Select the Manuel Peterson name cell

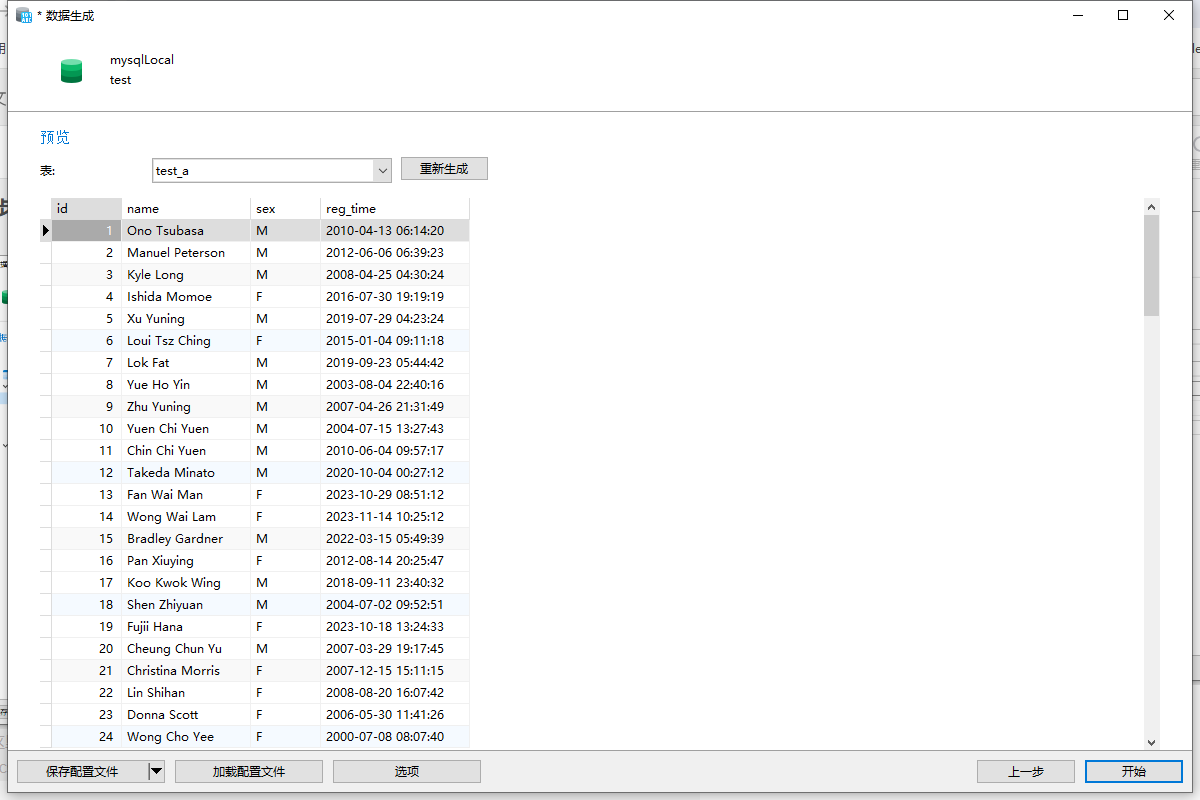[x=186, y=252]
